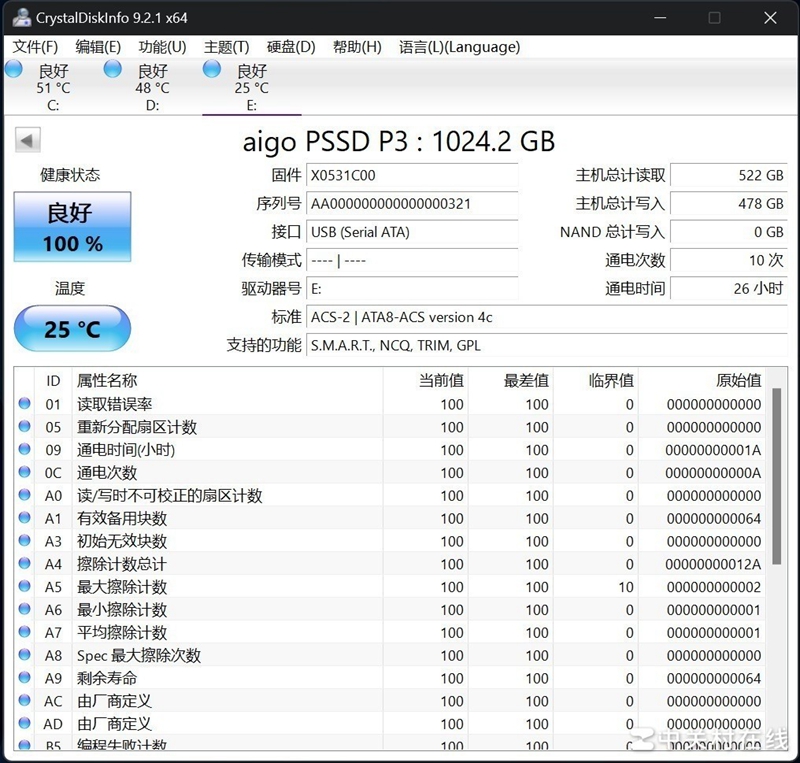Click the 最差值 column header
The image size is (800, 763).
pos(511,380)
